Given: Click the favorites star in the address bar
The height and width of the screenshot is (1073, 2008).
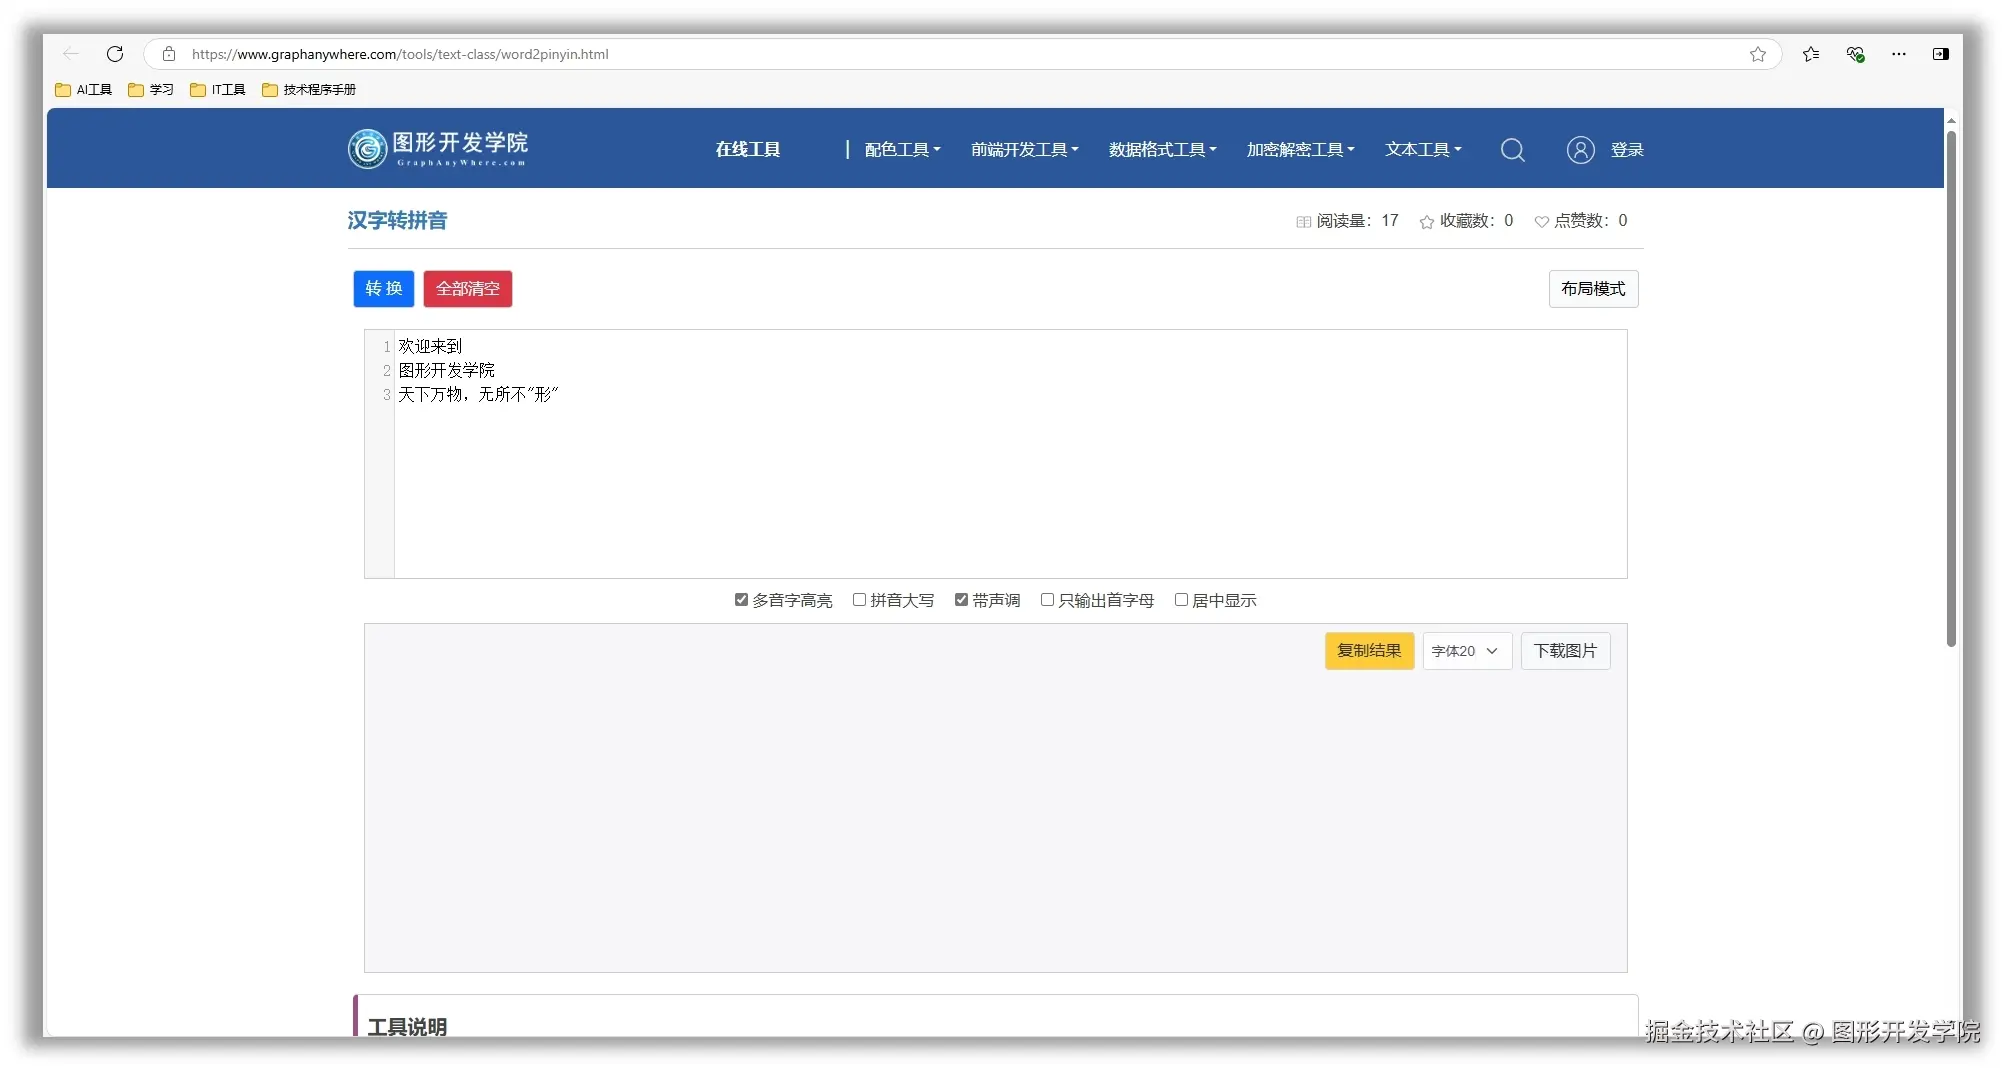Looking at the screenshot, I should 1758,54.
